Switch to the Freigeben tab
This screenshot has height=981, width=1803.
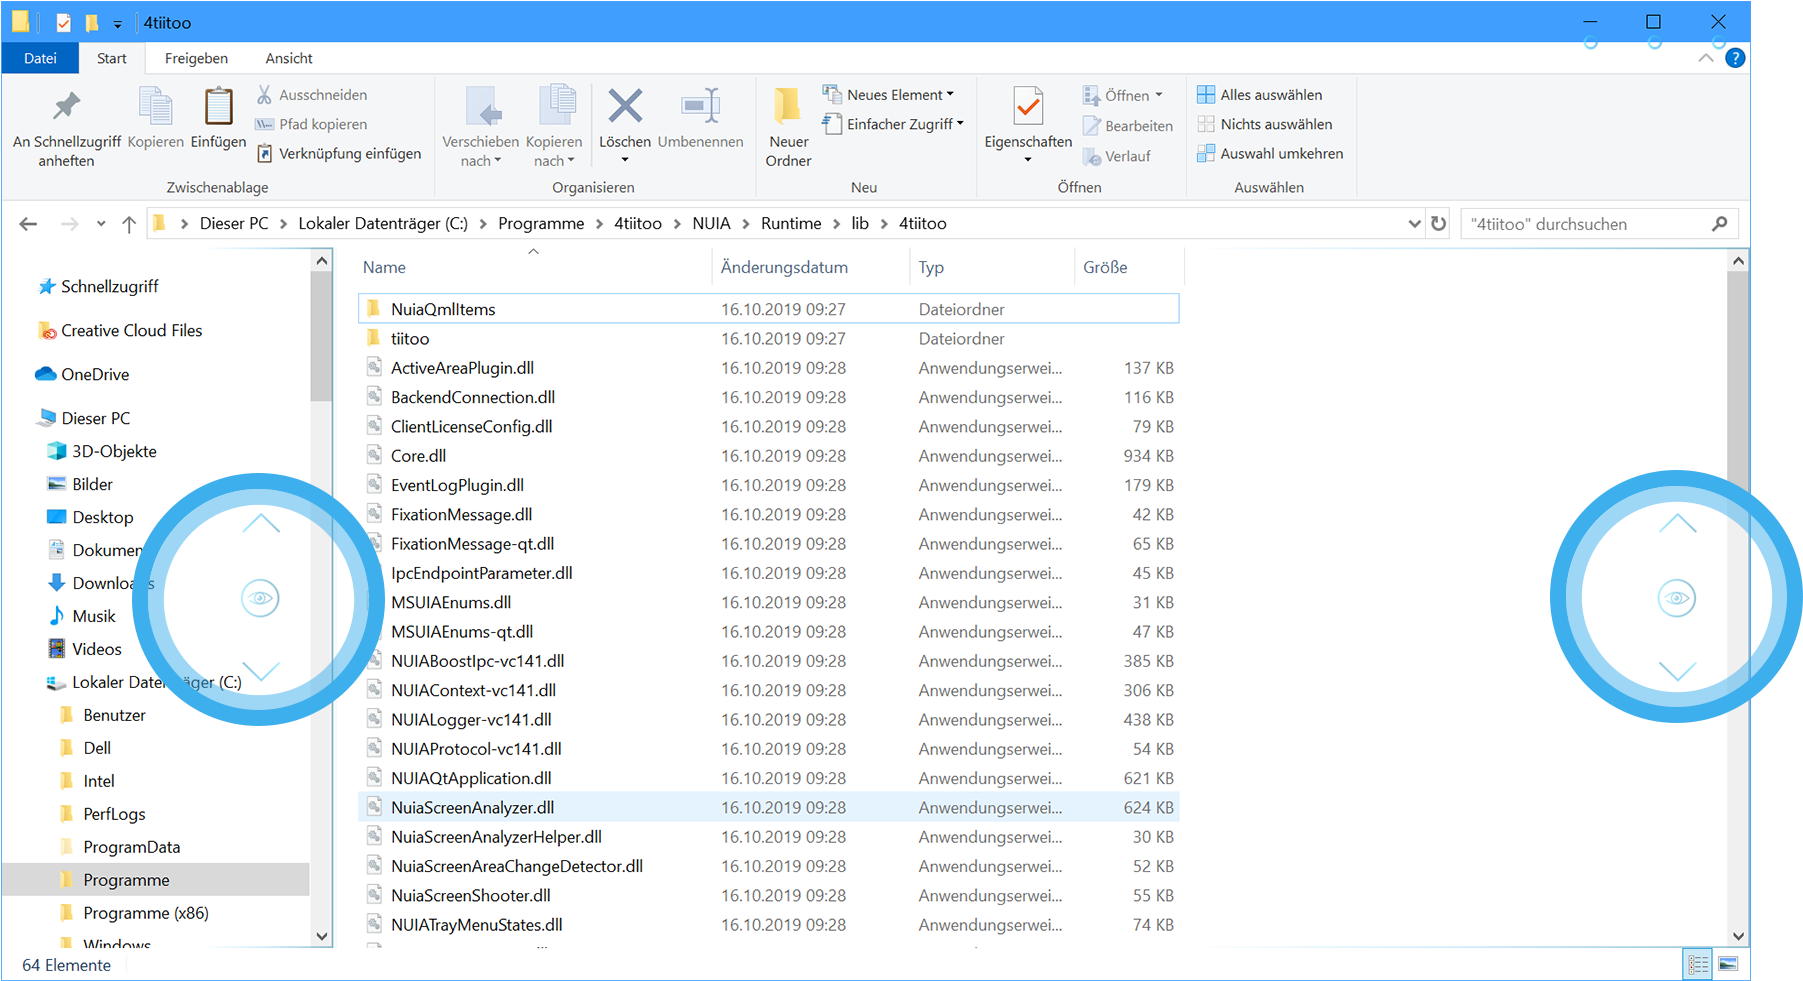(x=196, y=58)
